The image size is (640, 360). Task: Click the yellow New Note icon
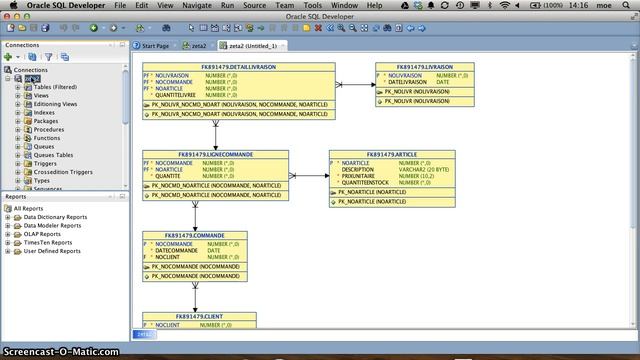307,28
